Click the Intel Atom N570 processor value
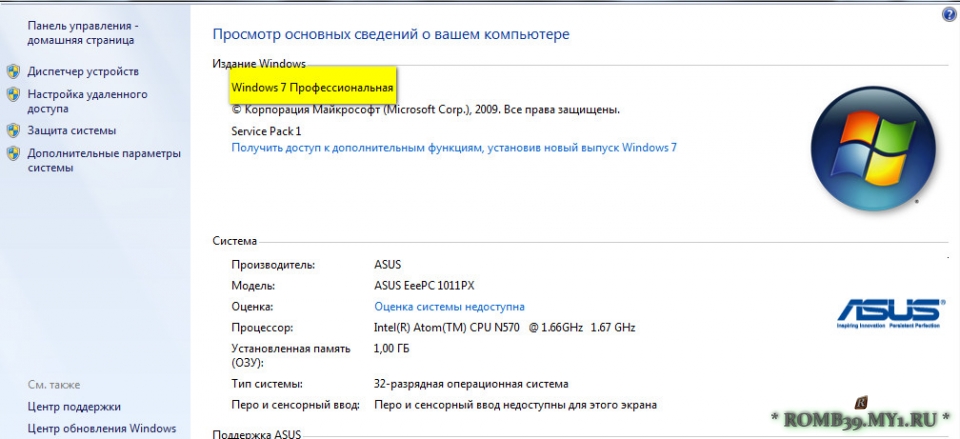Image resolution: width=960 pixels, height=439 pixels. (x=504, y=328)
